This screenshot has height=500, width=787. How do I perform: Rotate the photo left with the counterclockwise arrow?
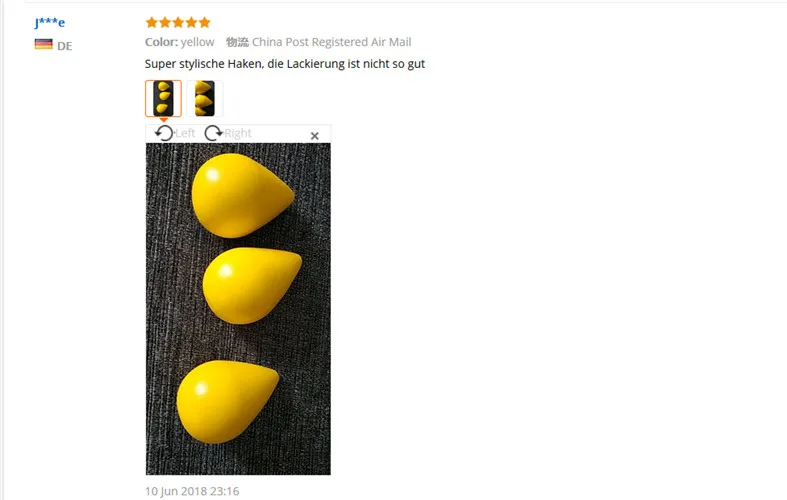(x=164, y=133)
